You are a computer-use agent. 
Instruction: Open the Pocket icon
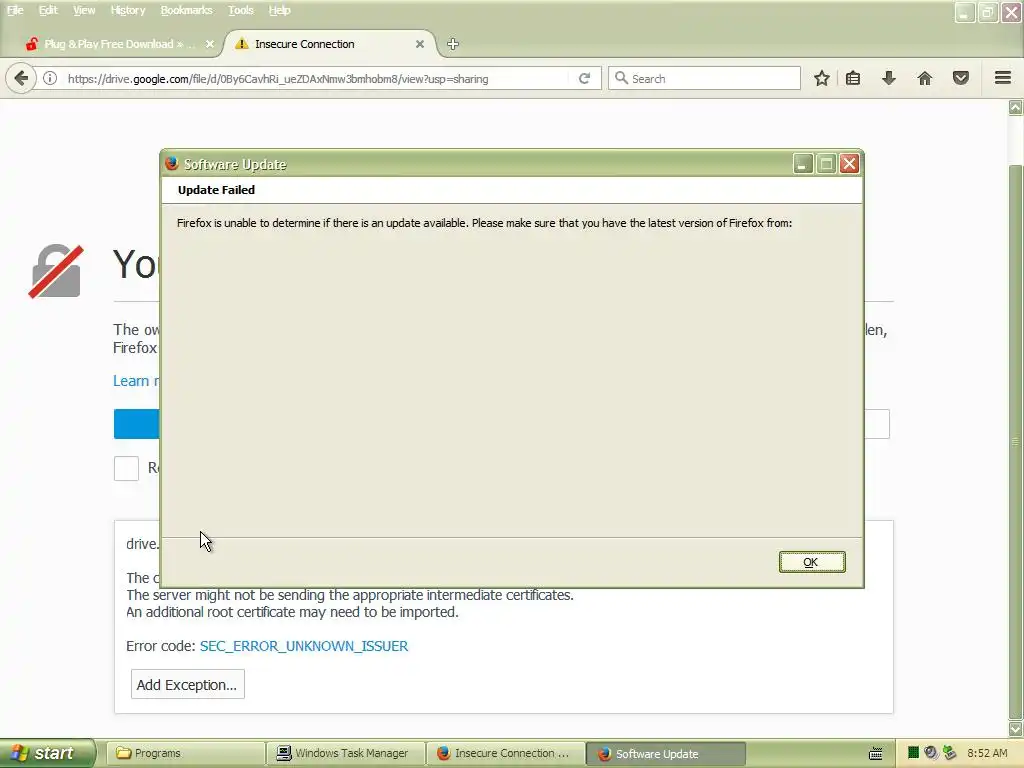[961, 78]
